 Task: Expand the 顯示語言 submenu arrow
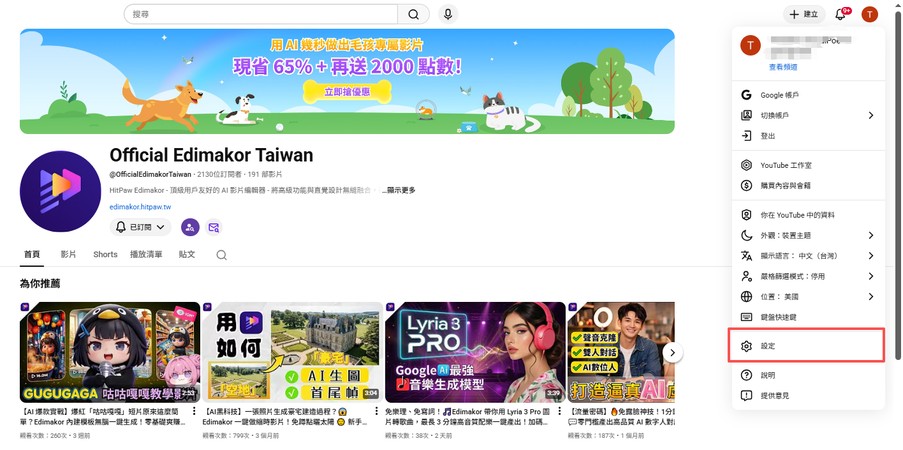(x=871, y=255)
